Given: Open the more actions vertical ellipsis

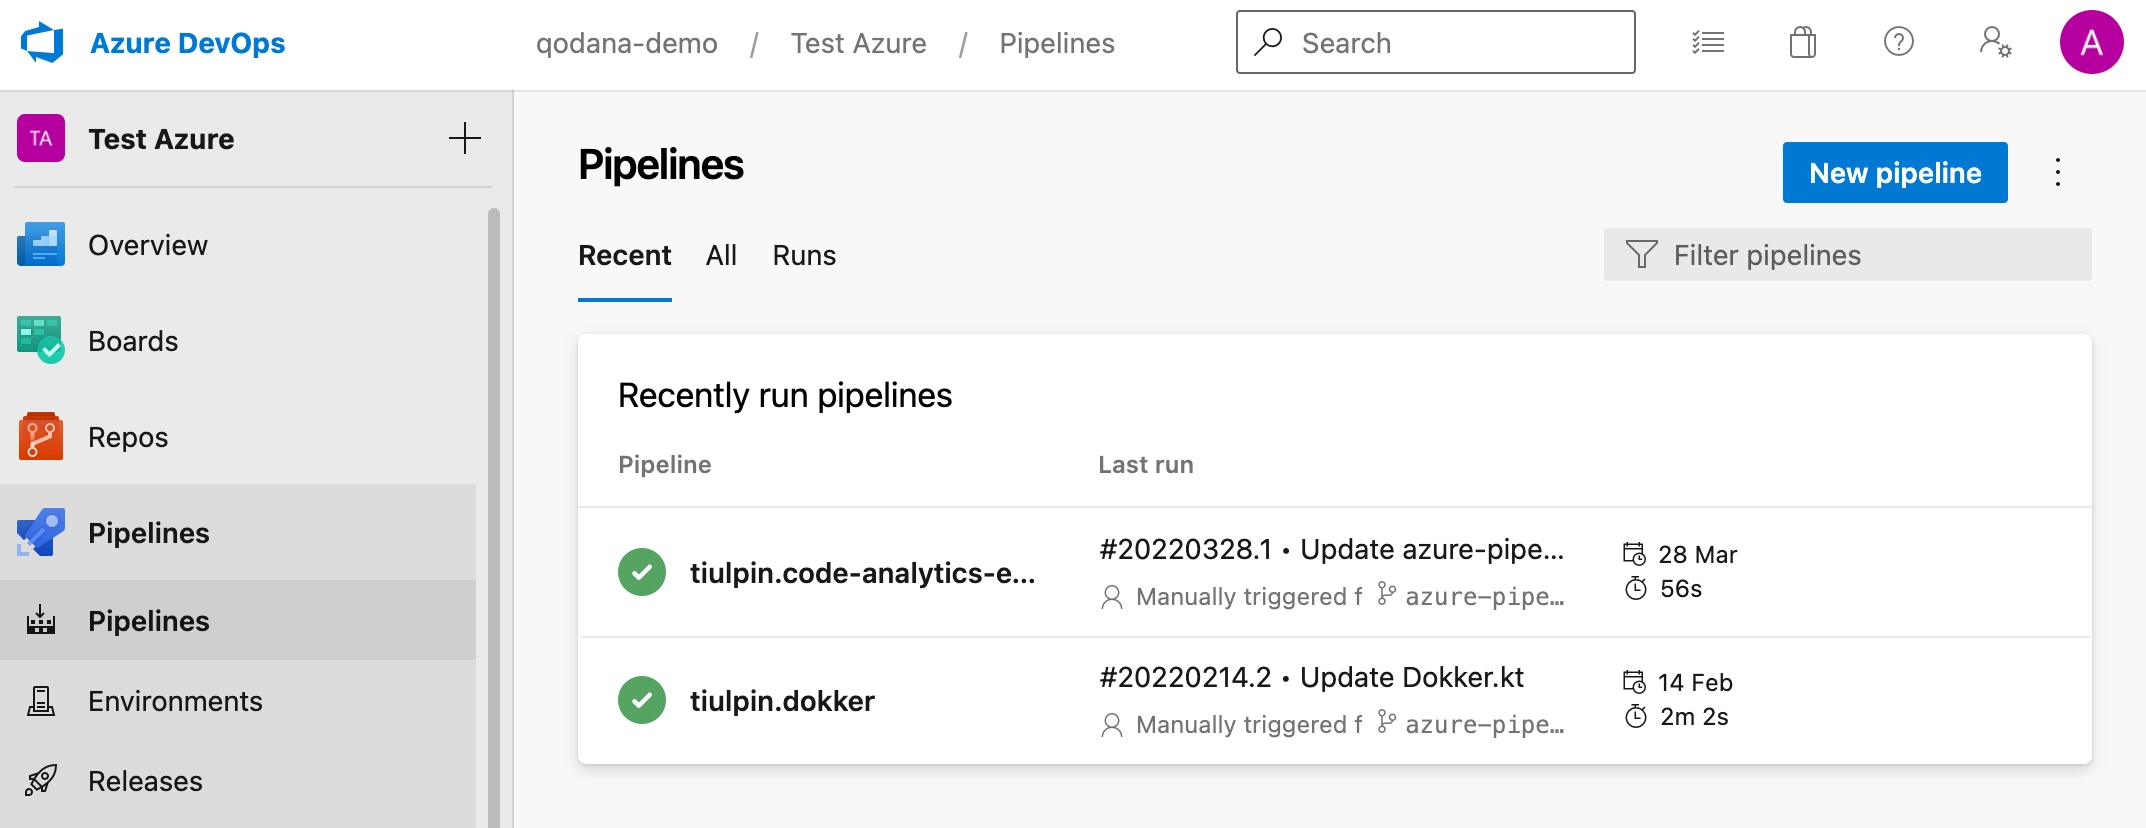Looking at the screenshot, I should pyautogui.click(x=2058, y=172).
